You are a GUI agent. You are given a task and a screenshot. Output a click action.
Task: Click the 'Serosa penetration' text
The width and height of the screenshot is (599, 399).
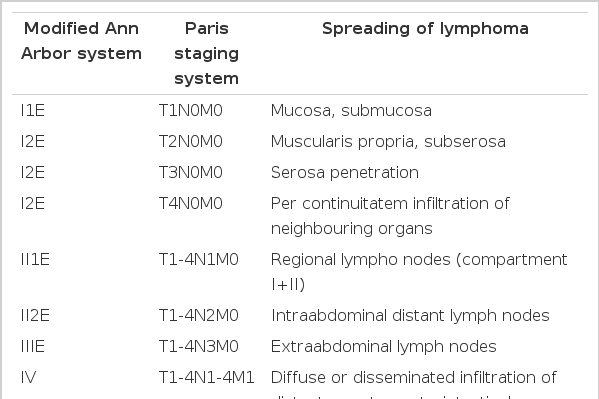[345, 172]
